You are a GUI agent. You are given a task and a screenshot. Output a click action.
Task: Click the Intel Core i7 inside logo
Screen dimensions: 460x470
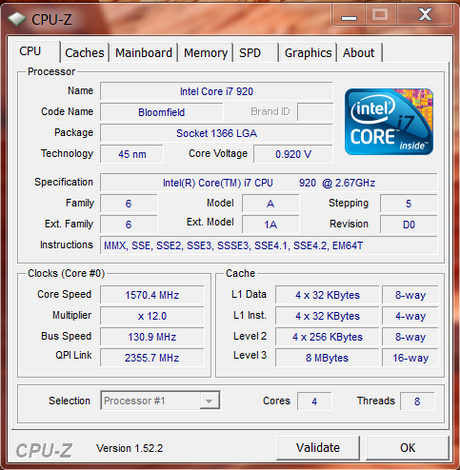point(389,122)
